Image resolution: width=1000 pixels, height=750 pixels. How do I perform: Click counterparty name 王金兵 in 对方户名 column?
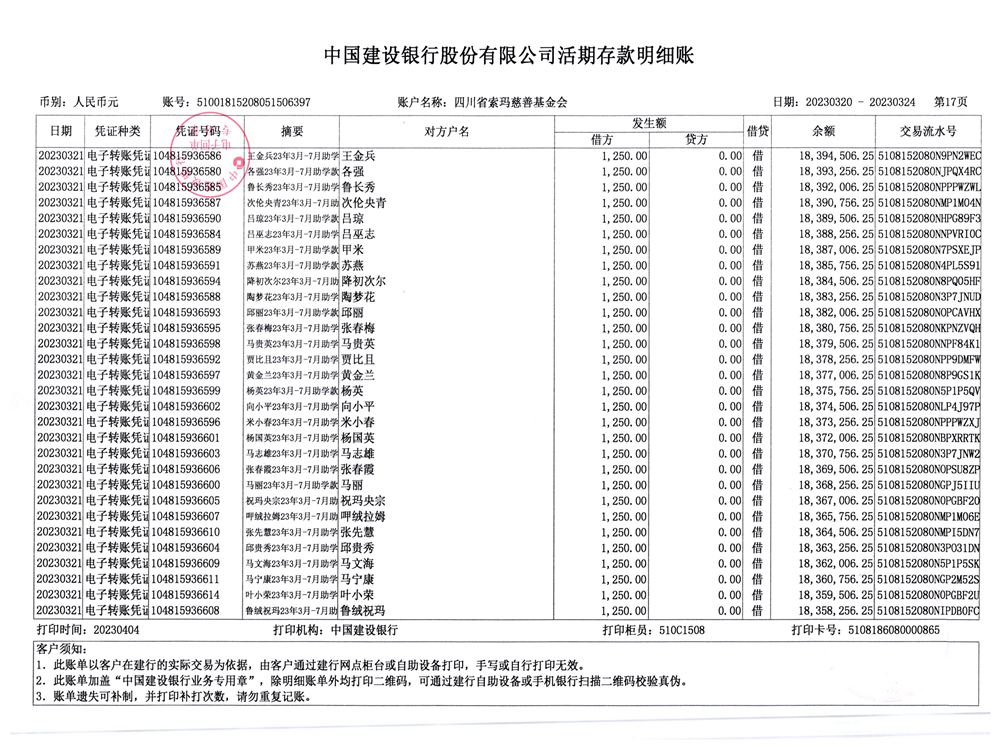coord(358,156)
